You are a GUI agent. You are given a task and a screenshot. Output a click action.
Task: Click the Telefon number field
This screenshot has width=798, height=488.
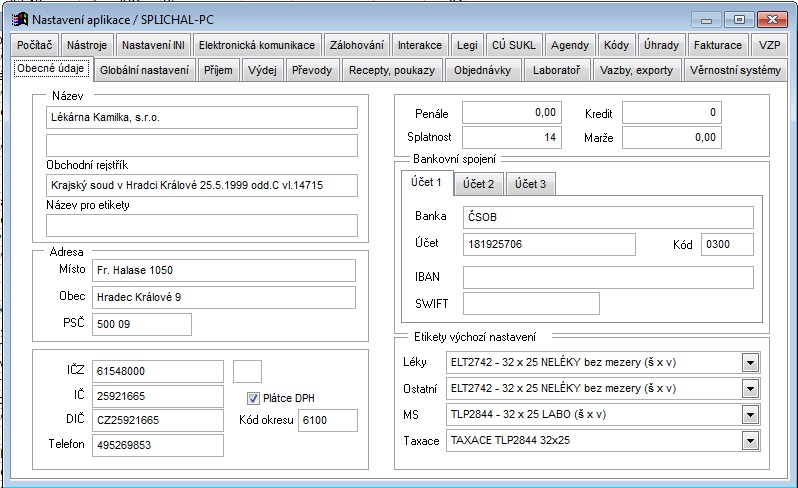[x=157, y=445]
